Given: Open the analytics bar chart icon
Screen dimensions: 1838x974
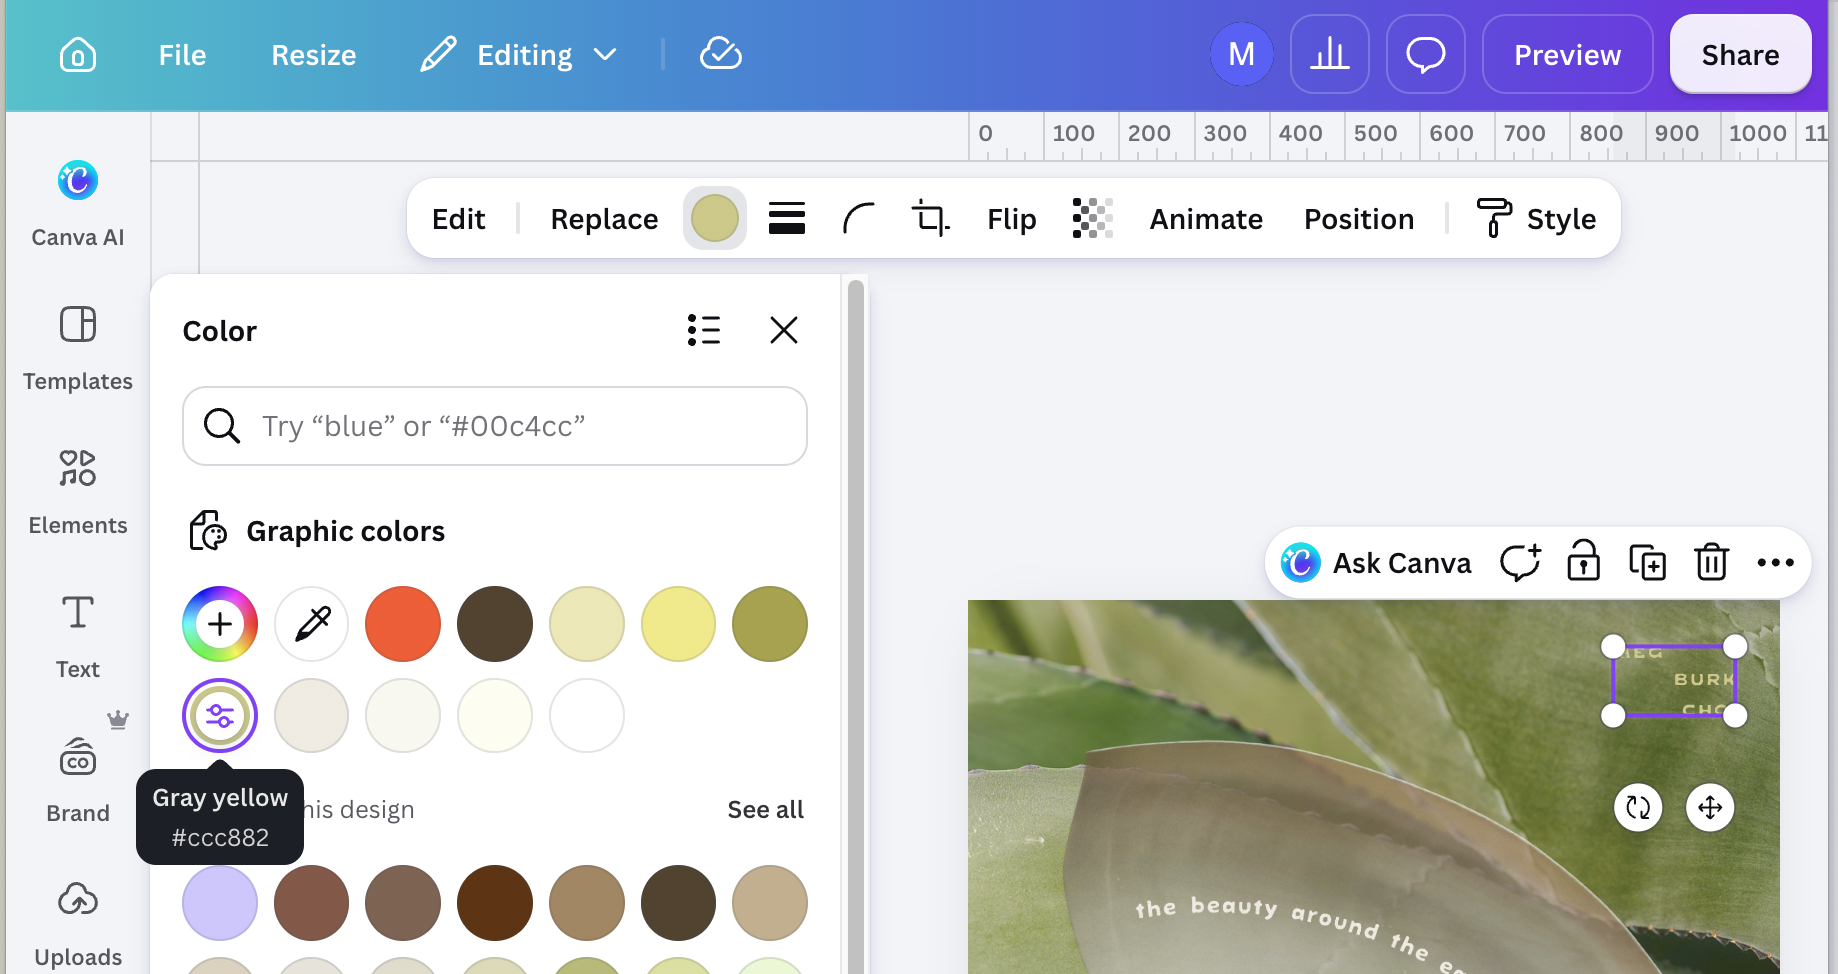Looking at the screenshot, I should [1330, 54].
